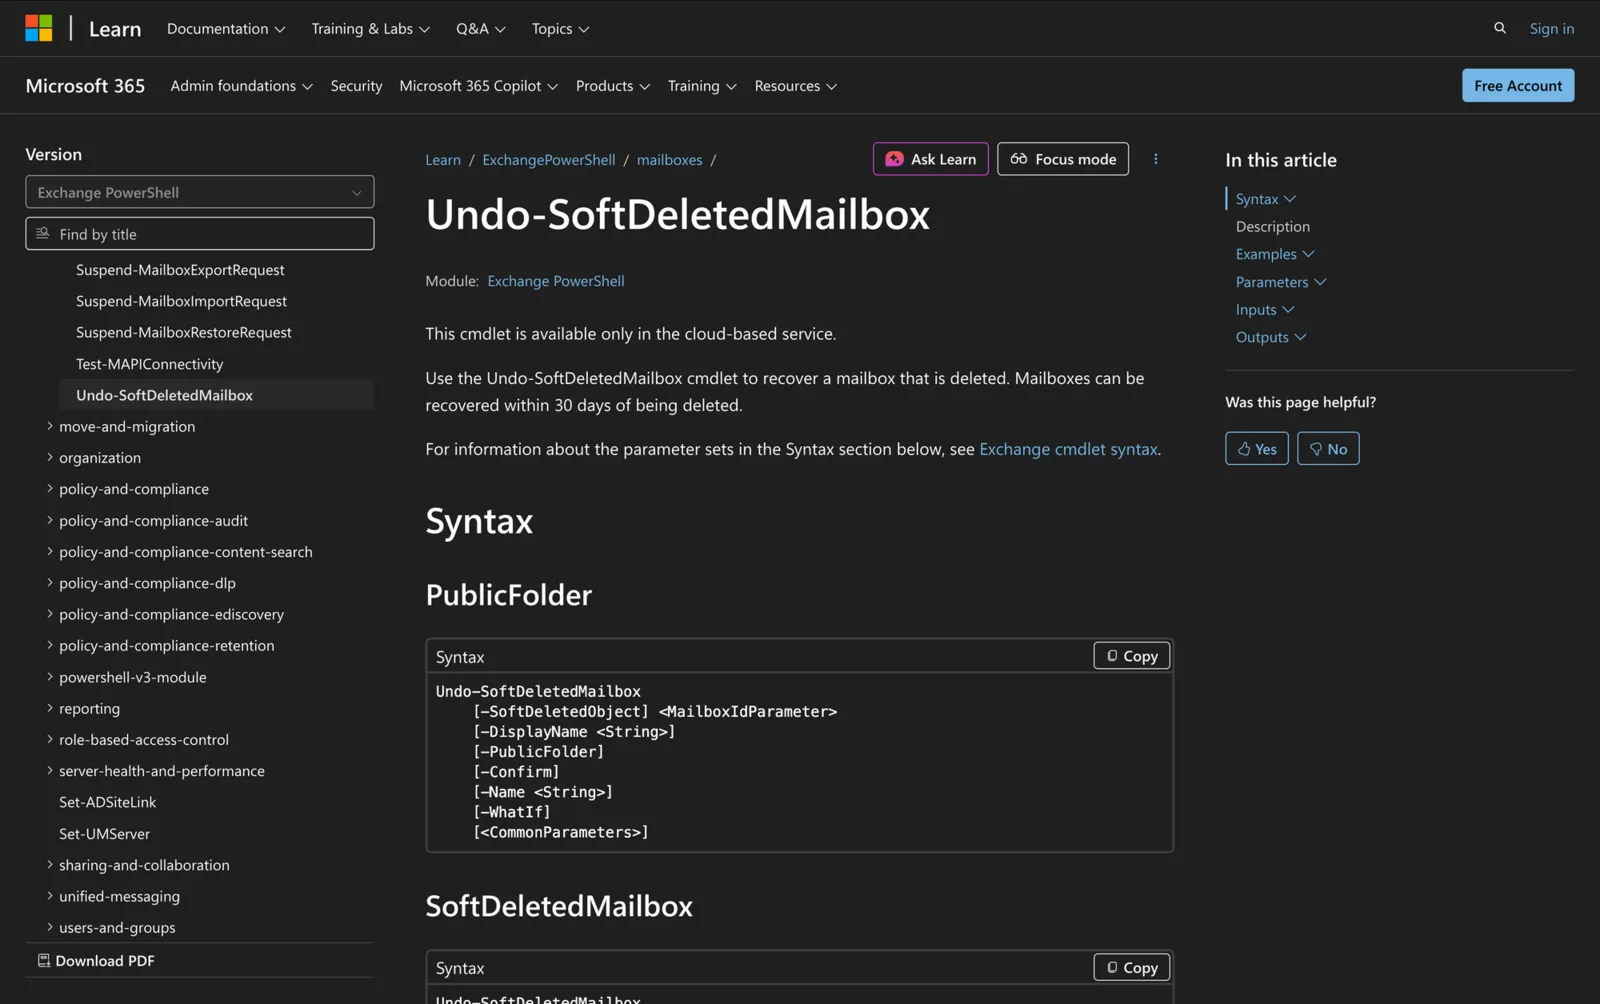Vote Yes for page helpful

(1257, 449)
